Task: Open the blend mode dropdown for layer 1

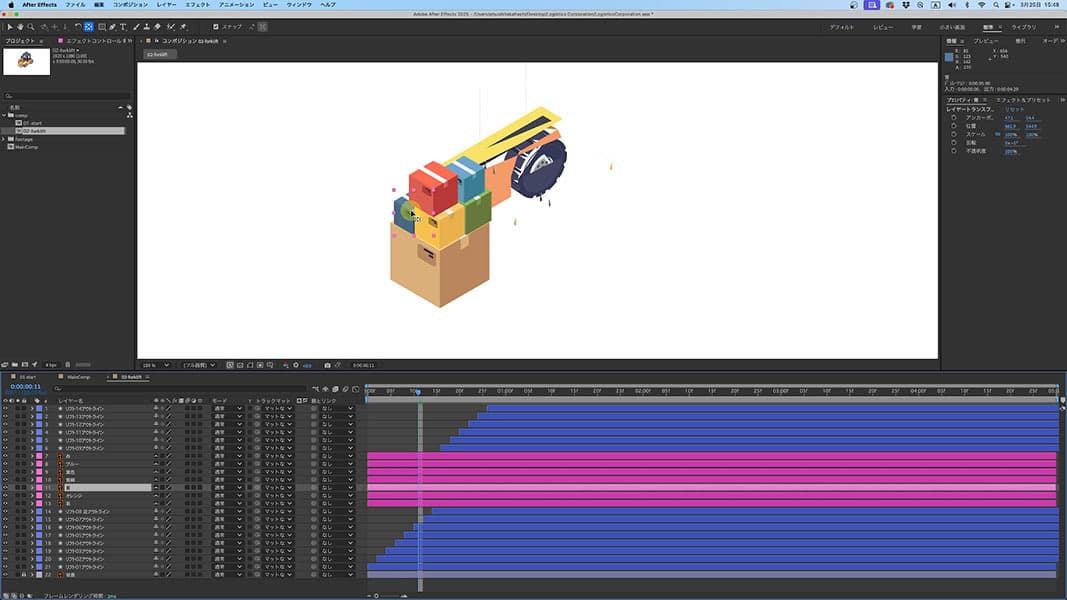Action: (227, 409)
